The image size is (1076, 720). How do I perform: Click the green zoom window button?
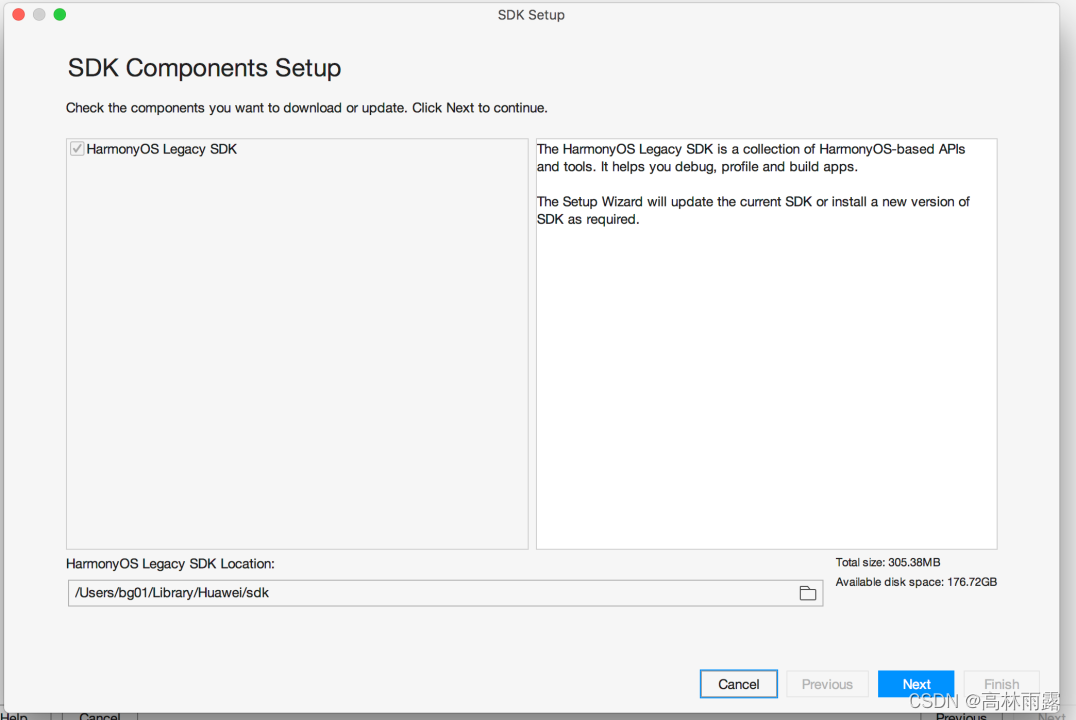60,14
